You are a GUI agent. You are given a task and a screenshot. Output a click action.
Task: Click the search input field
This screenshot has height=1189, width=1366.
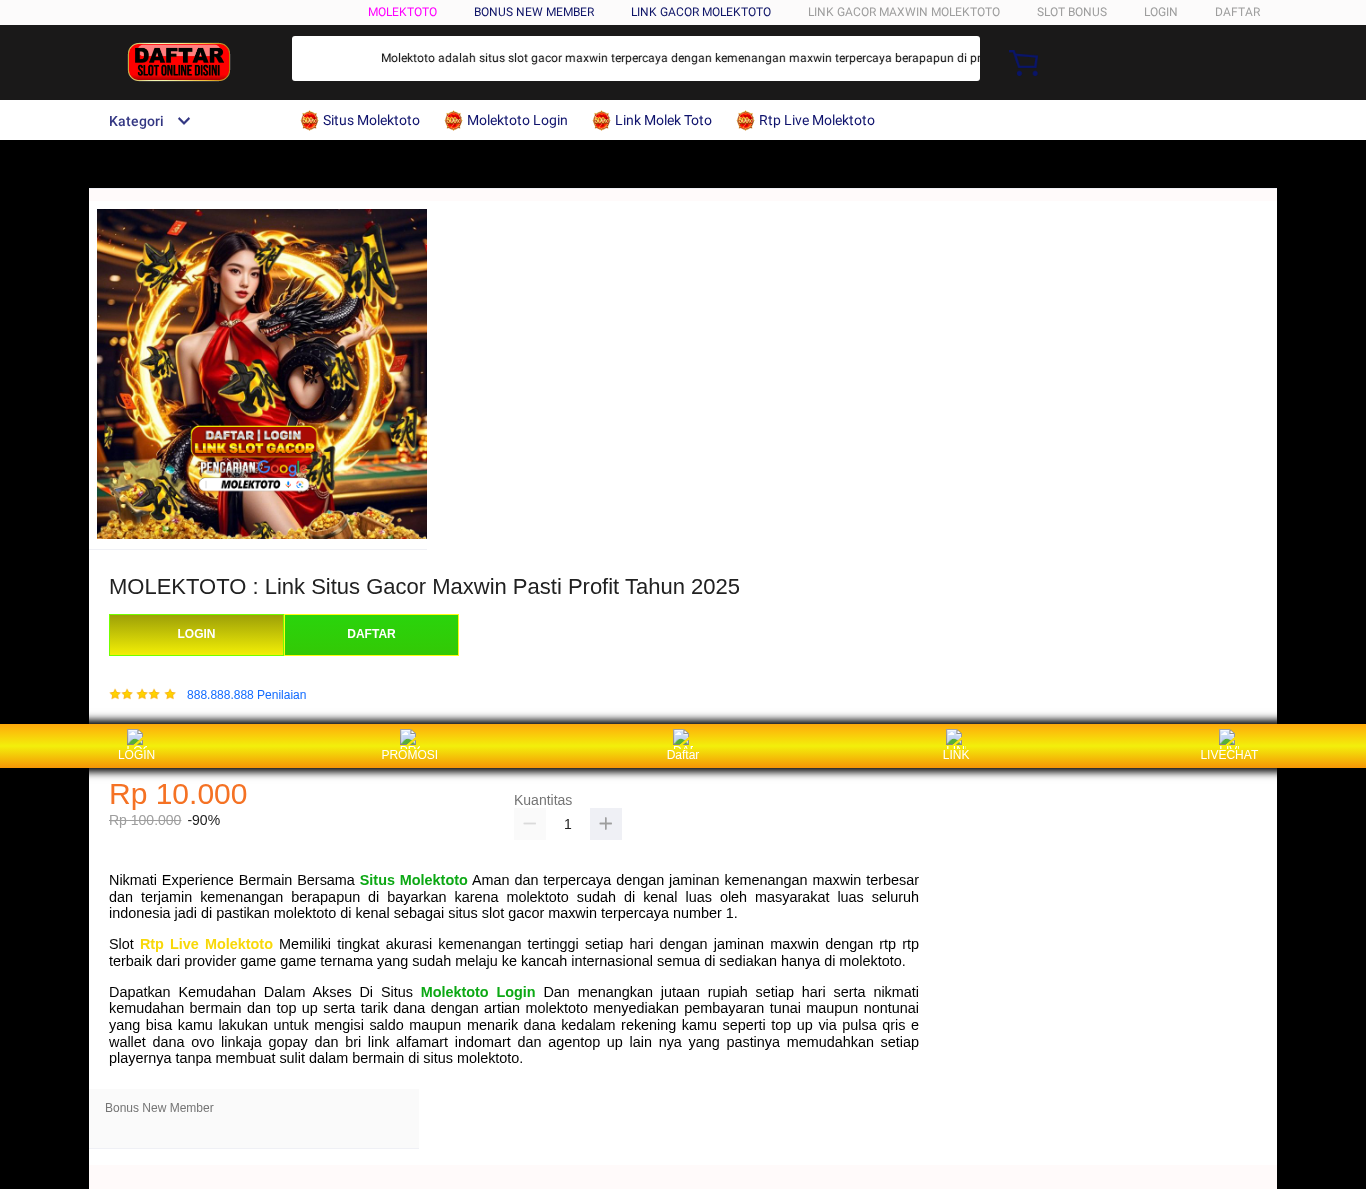coord(636,58)
